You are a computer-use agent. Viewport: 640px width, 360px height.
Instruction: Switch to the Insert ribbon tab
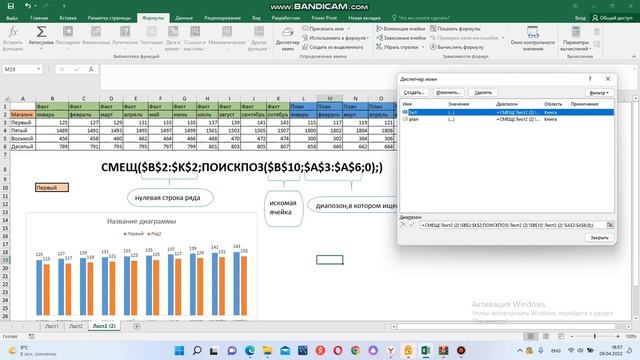coord(68,18)
